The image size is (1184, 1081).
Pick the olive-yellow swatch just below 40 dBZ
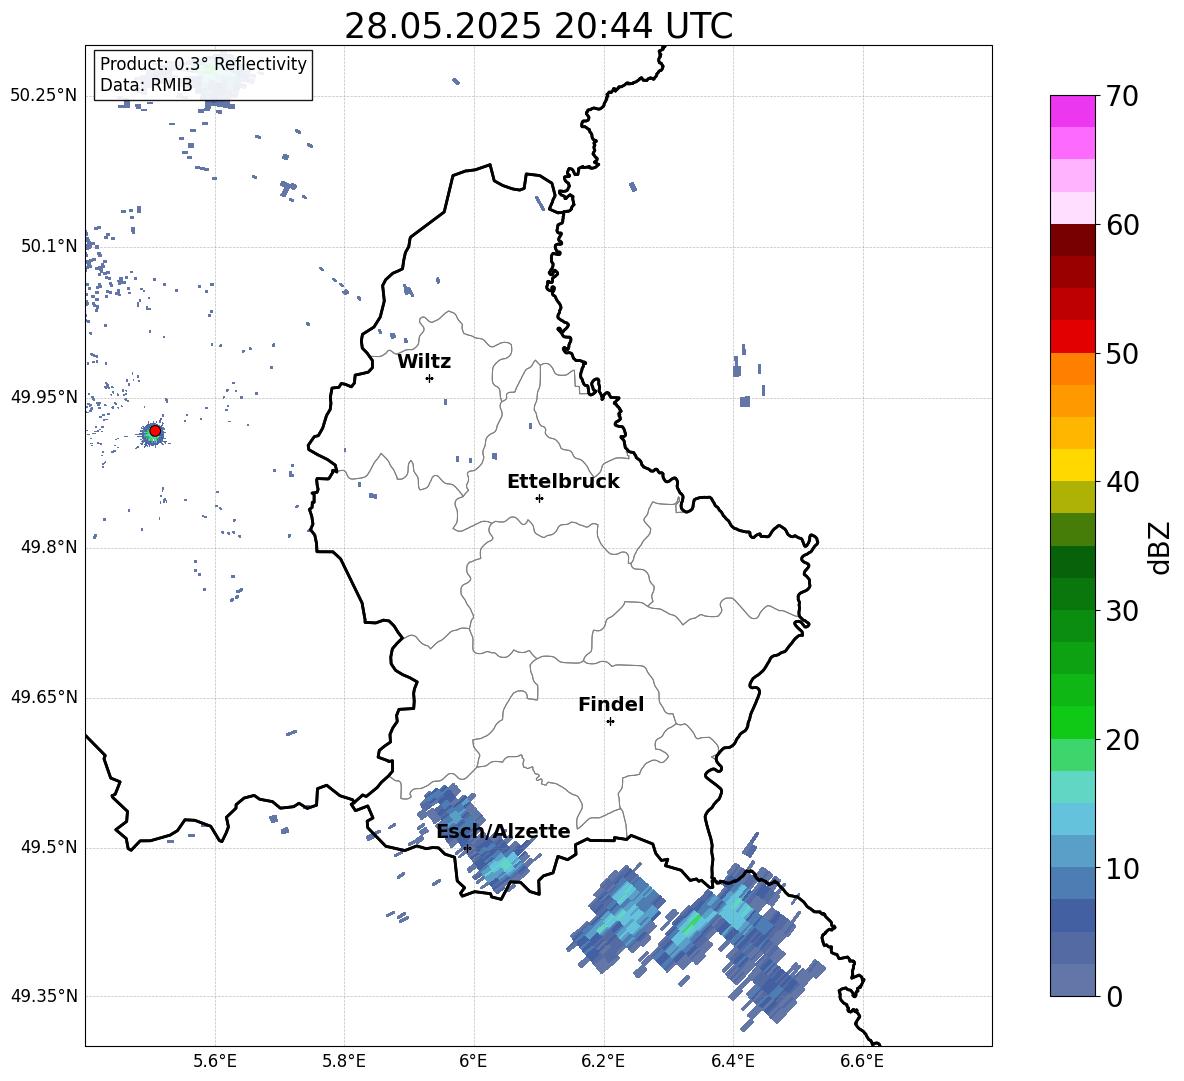[x=1072, y=497]
